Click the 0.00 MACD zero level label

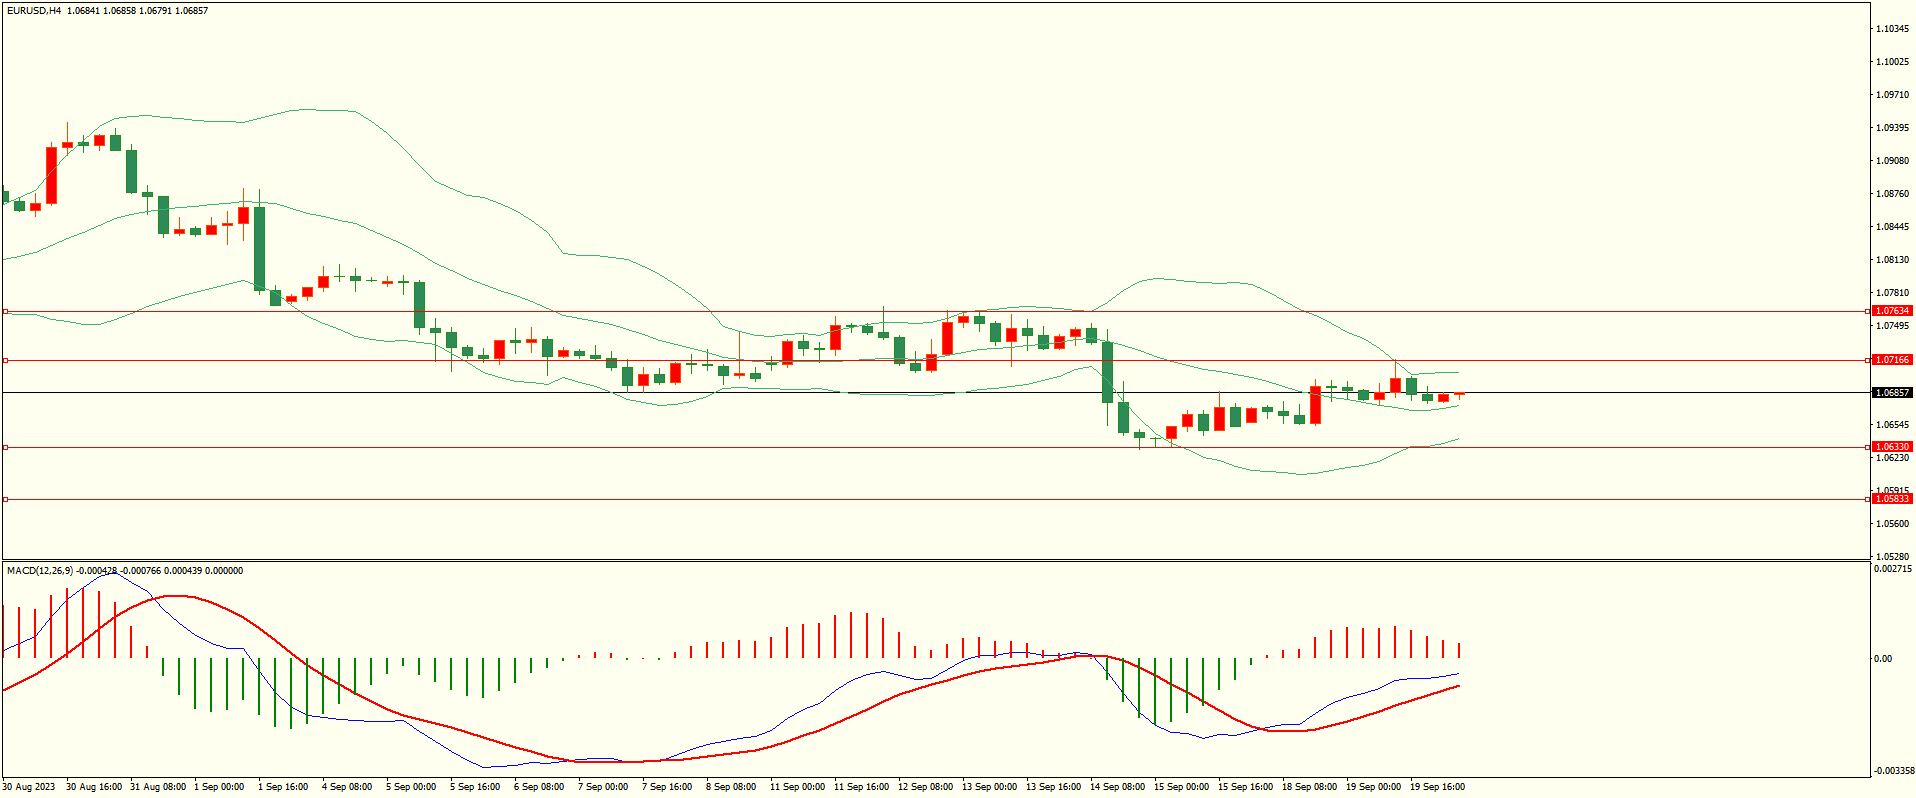click(1883, 659)
